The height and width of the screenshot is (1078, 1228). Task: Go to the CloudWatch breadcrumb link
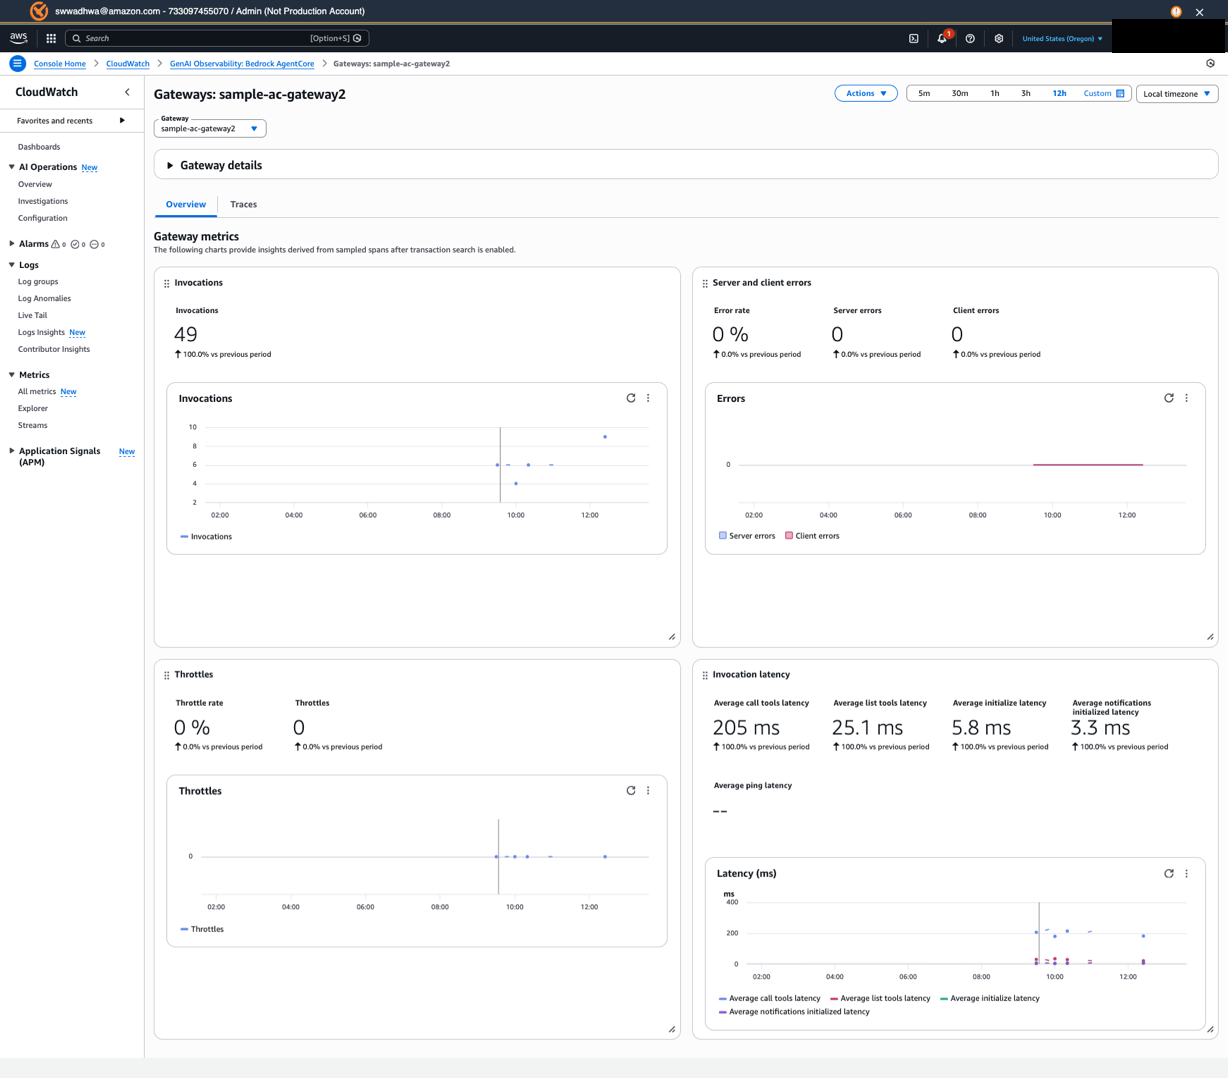[128, 63]
